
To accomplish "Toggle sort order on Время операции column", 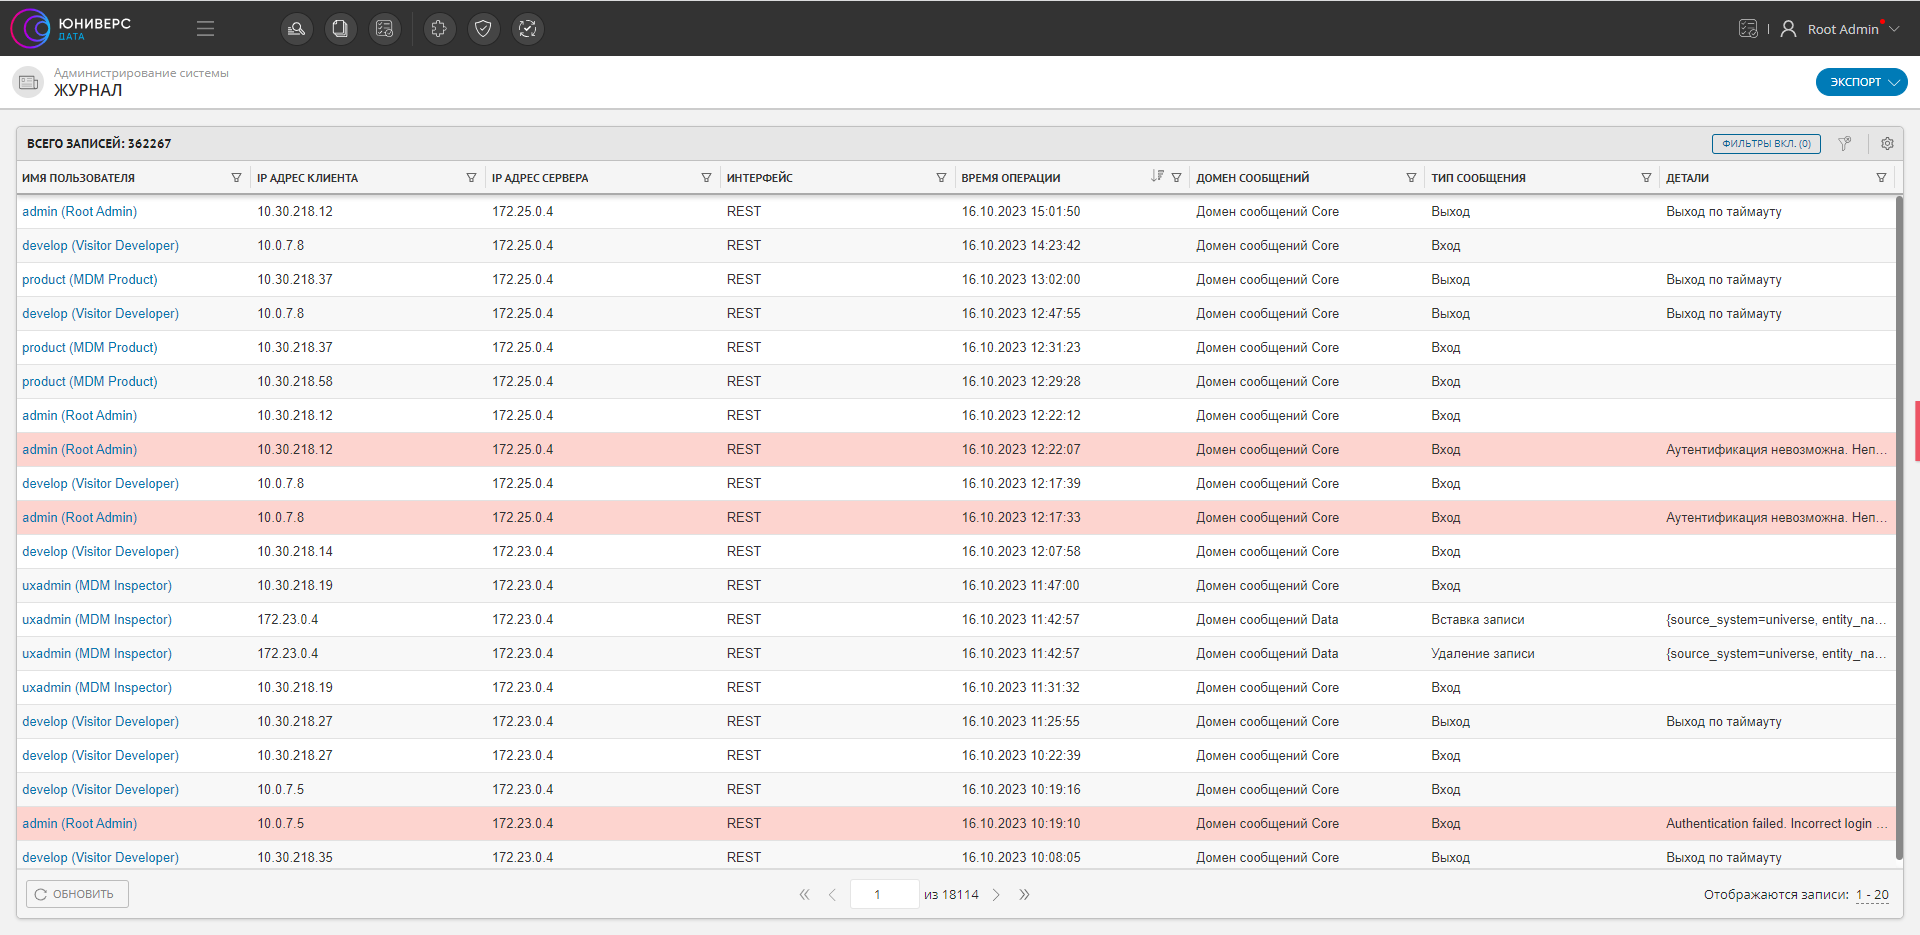I will 1157,177.
